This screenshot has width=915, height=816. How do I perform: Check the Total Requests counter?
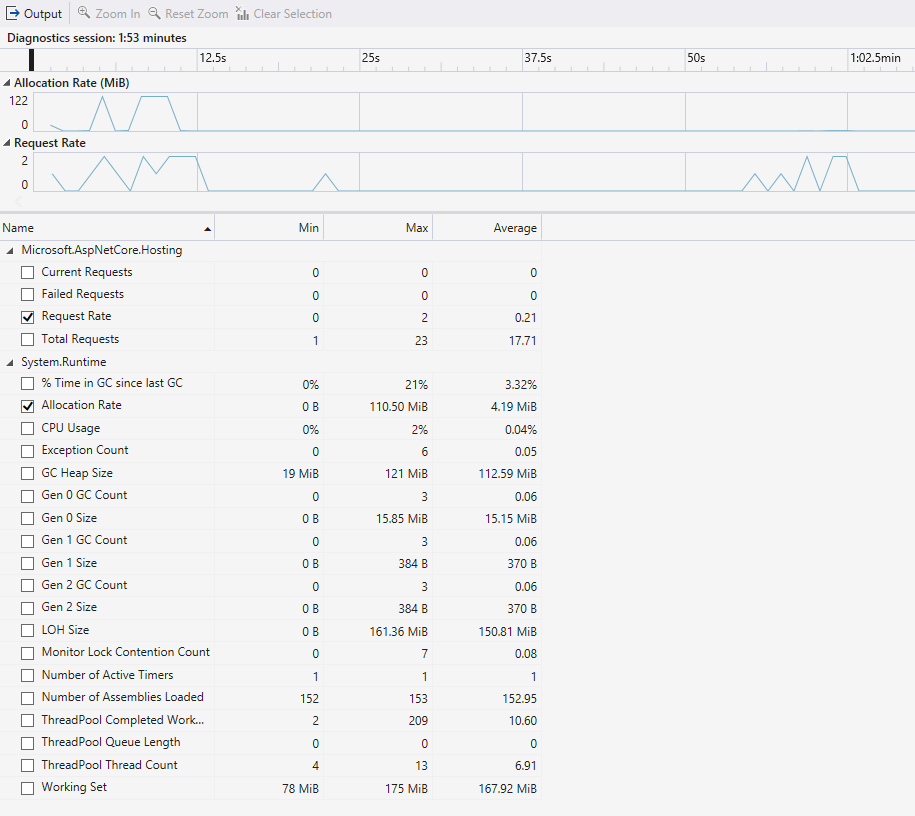26,339
